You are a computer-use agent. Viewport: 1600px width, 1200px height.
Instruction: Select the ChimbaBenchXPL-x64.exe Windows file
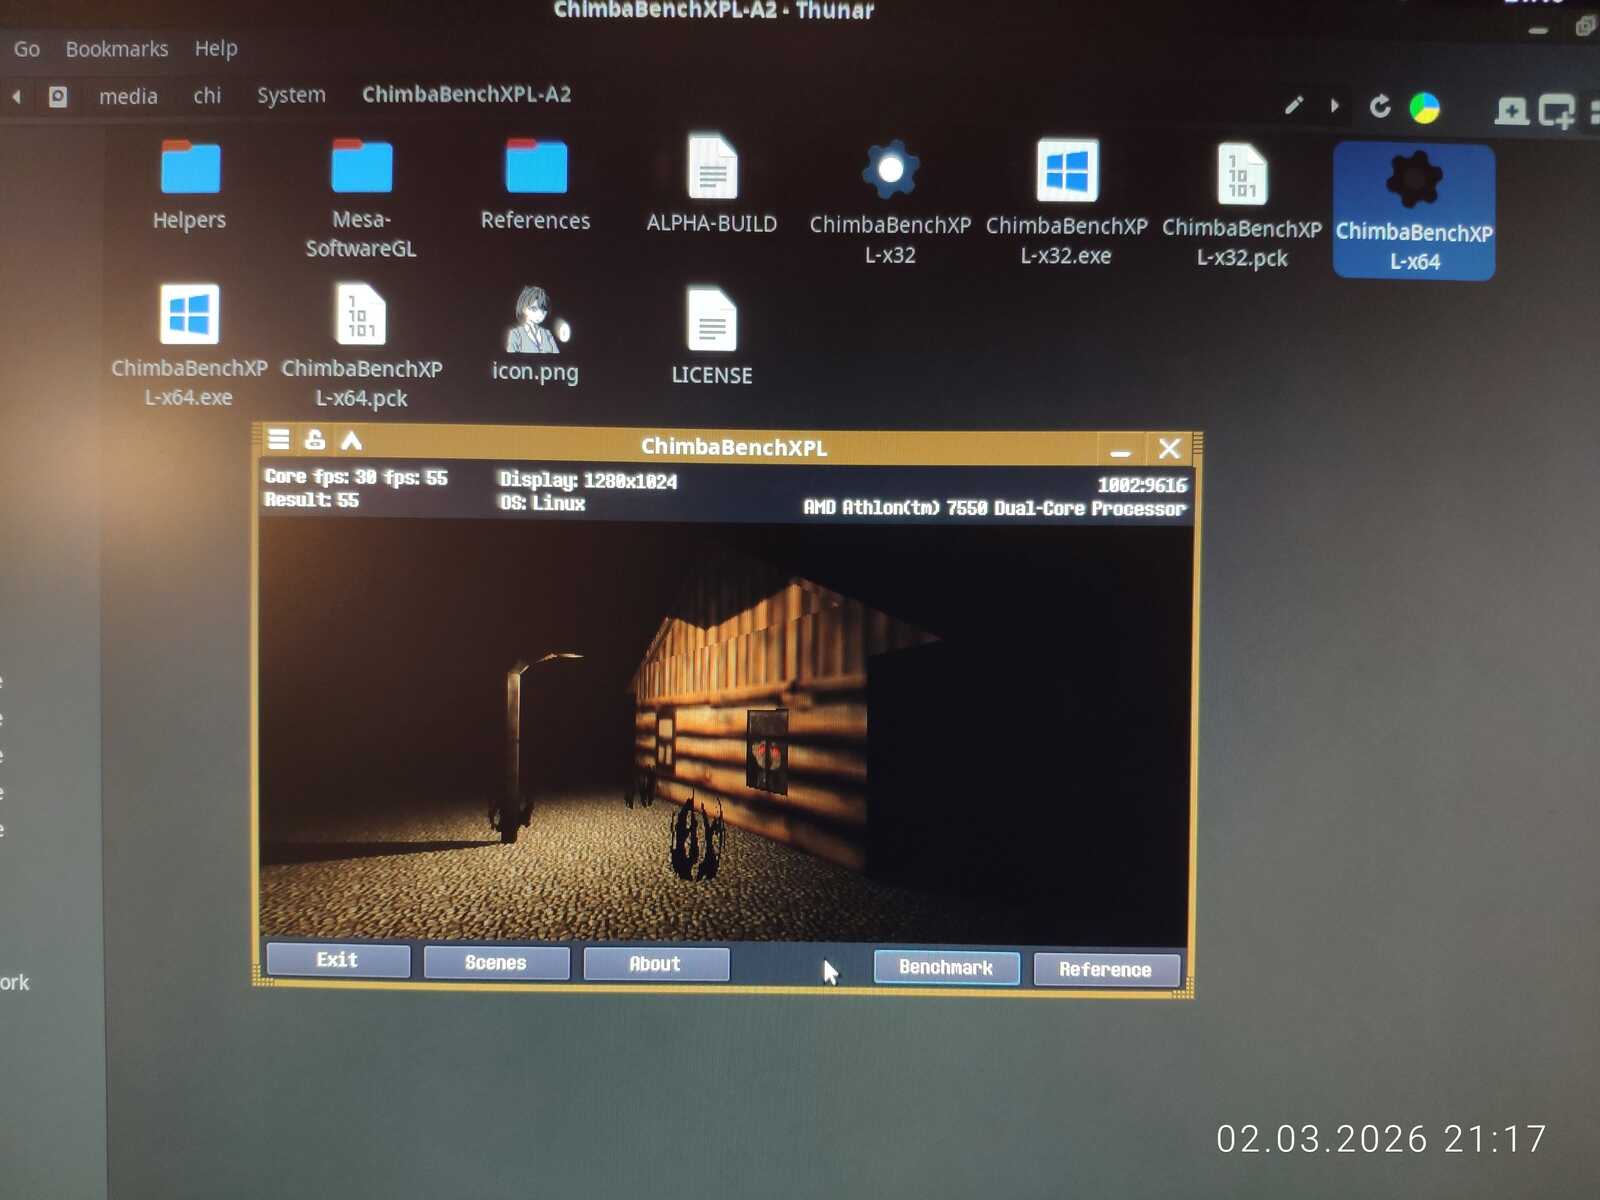click(x=189, y=346)
